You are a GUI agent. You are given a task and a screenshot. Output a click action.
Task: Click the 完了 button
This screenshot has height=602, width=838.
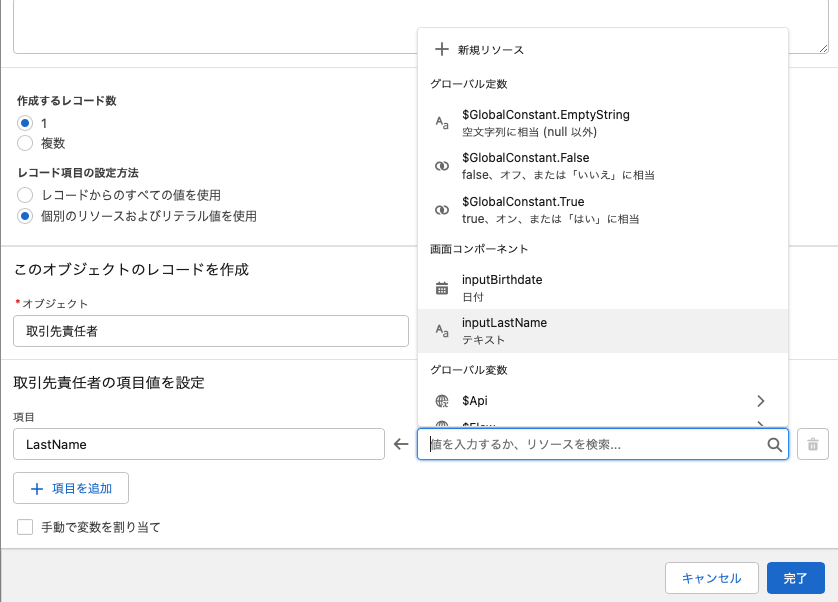coord(795,578)
